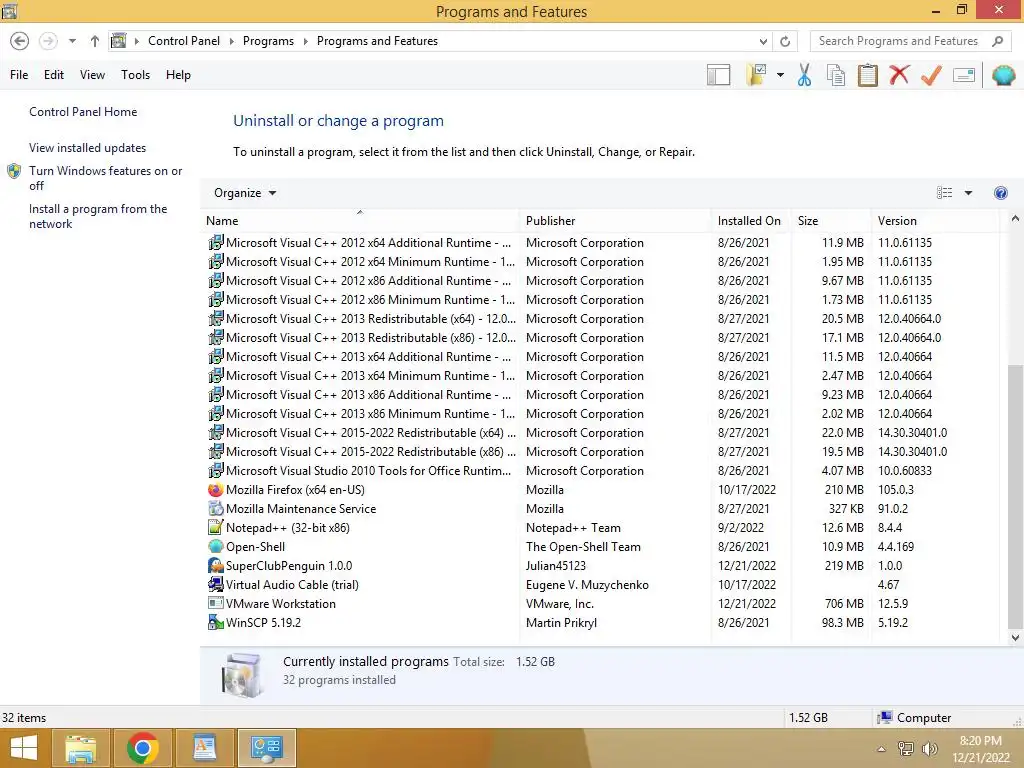This screenshot has height=768, width=1024.
Task: Open help via blue question mark
Action: pos(1000,193)
